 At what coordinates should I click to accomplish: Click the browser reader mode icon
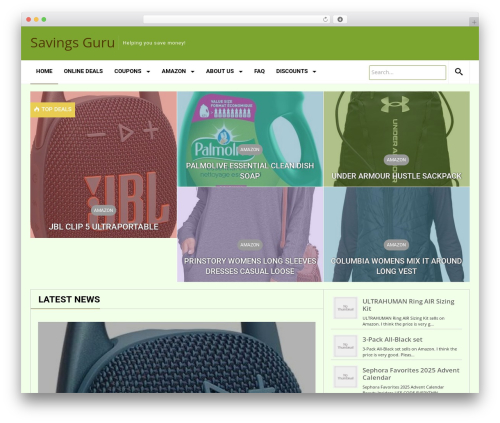coord(340,20)
